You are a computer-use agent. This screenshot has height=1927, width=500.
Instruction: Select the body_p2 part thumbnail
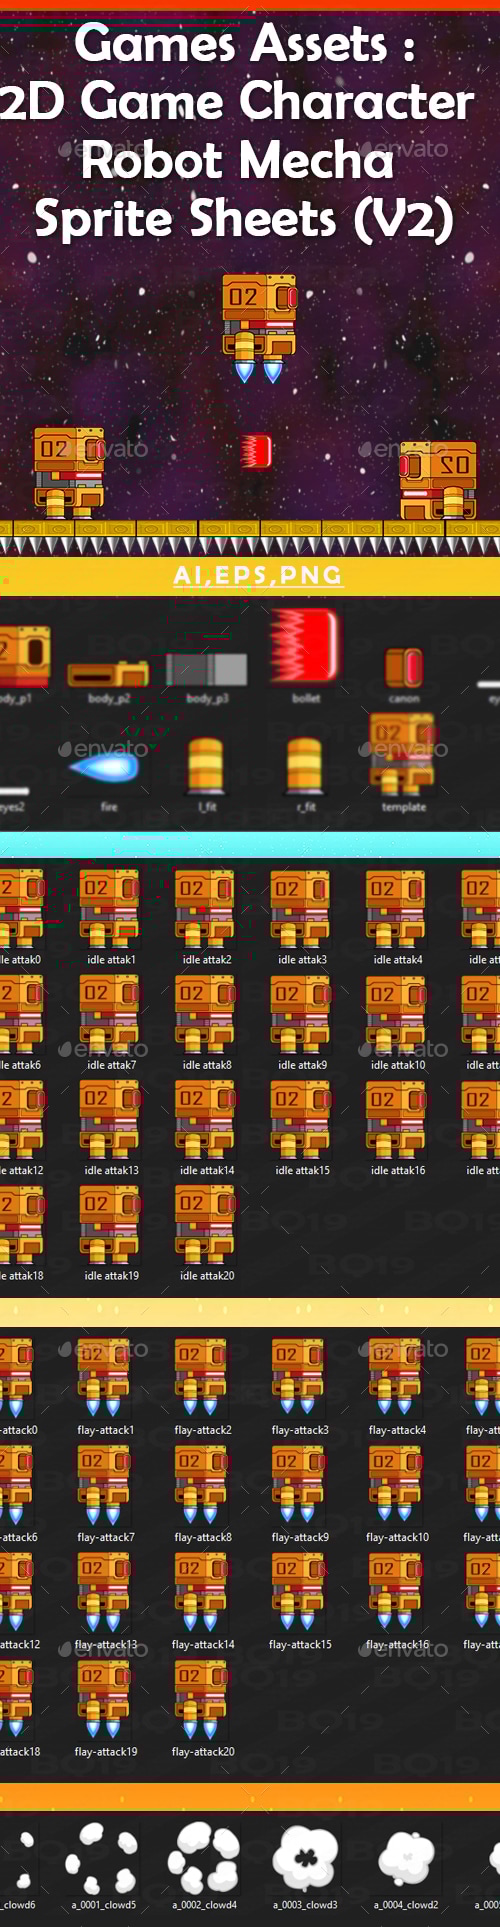[108, 673]
